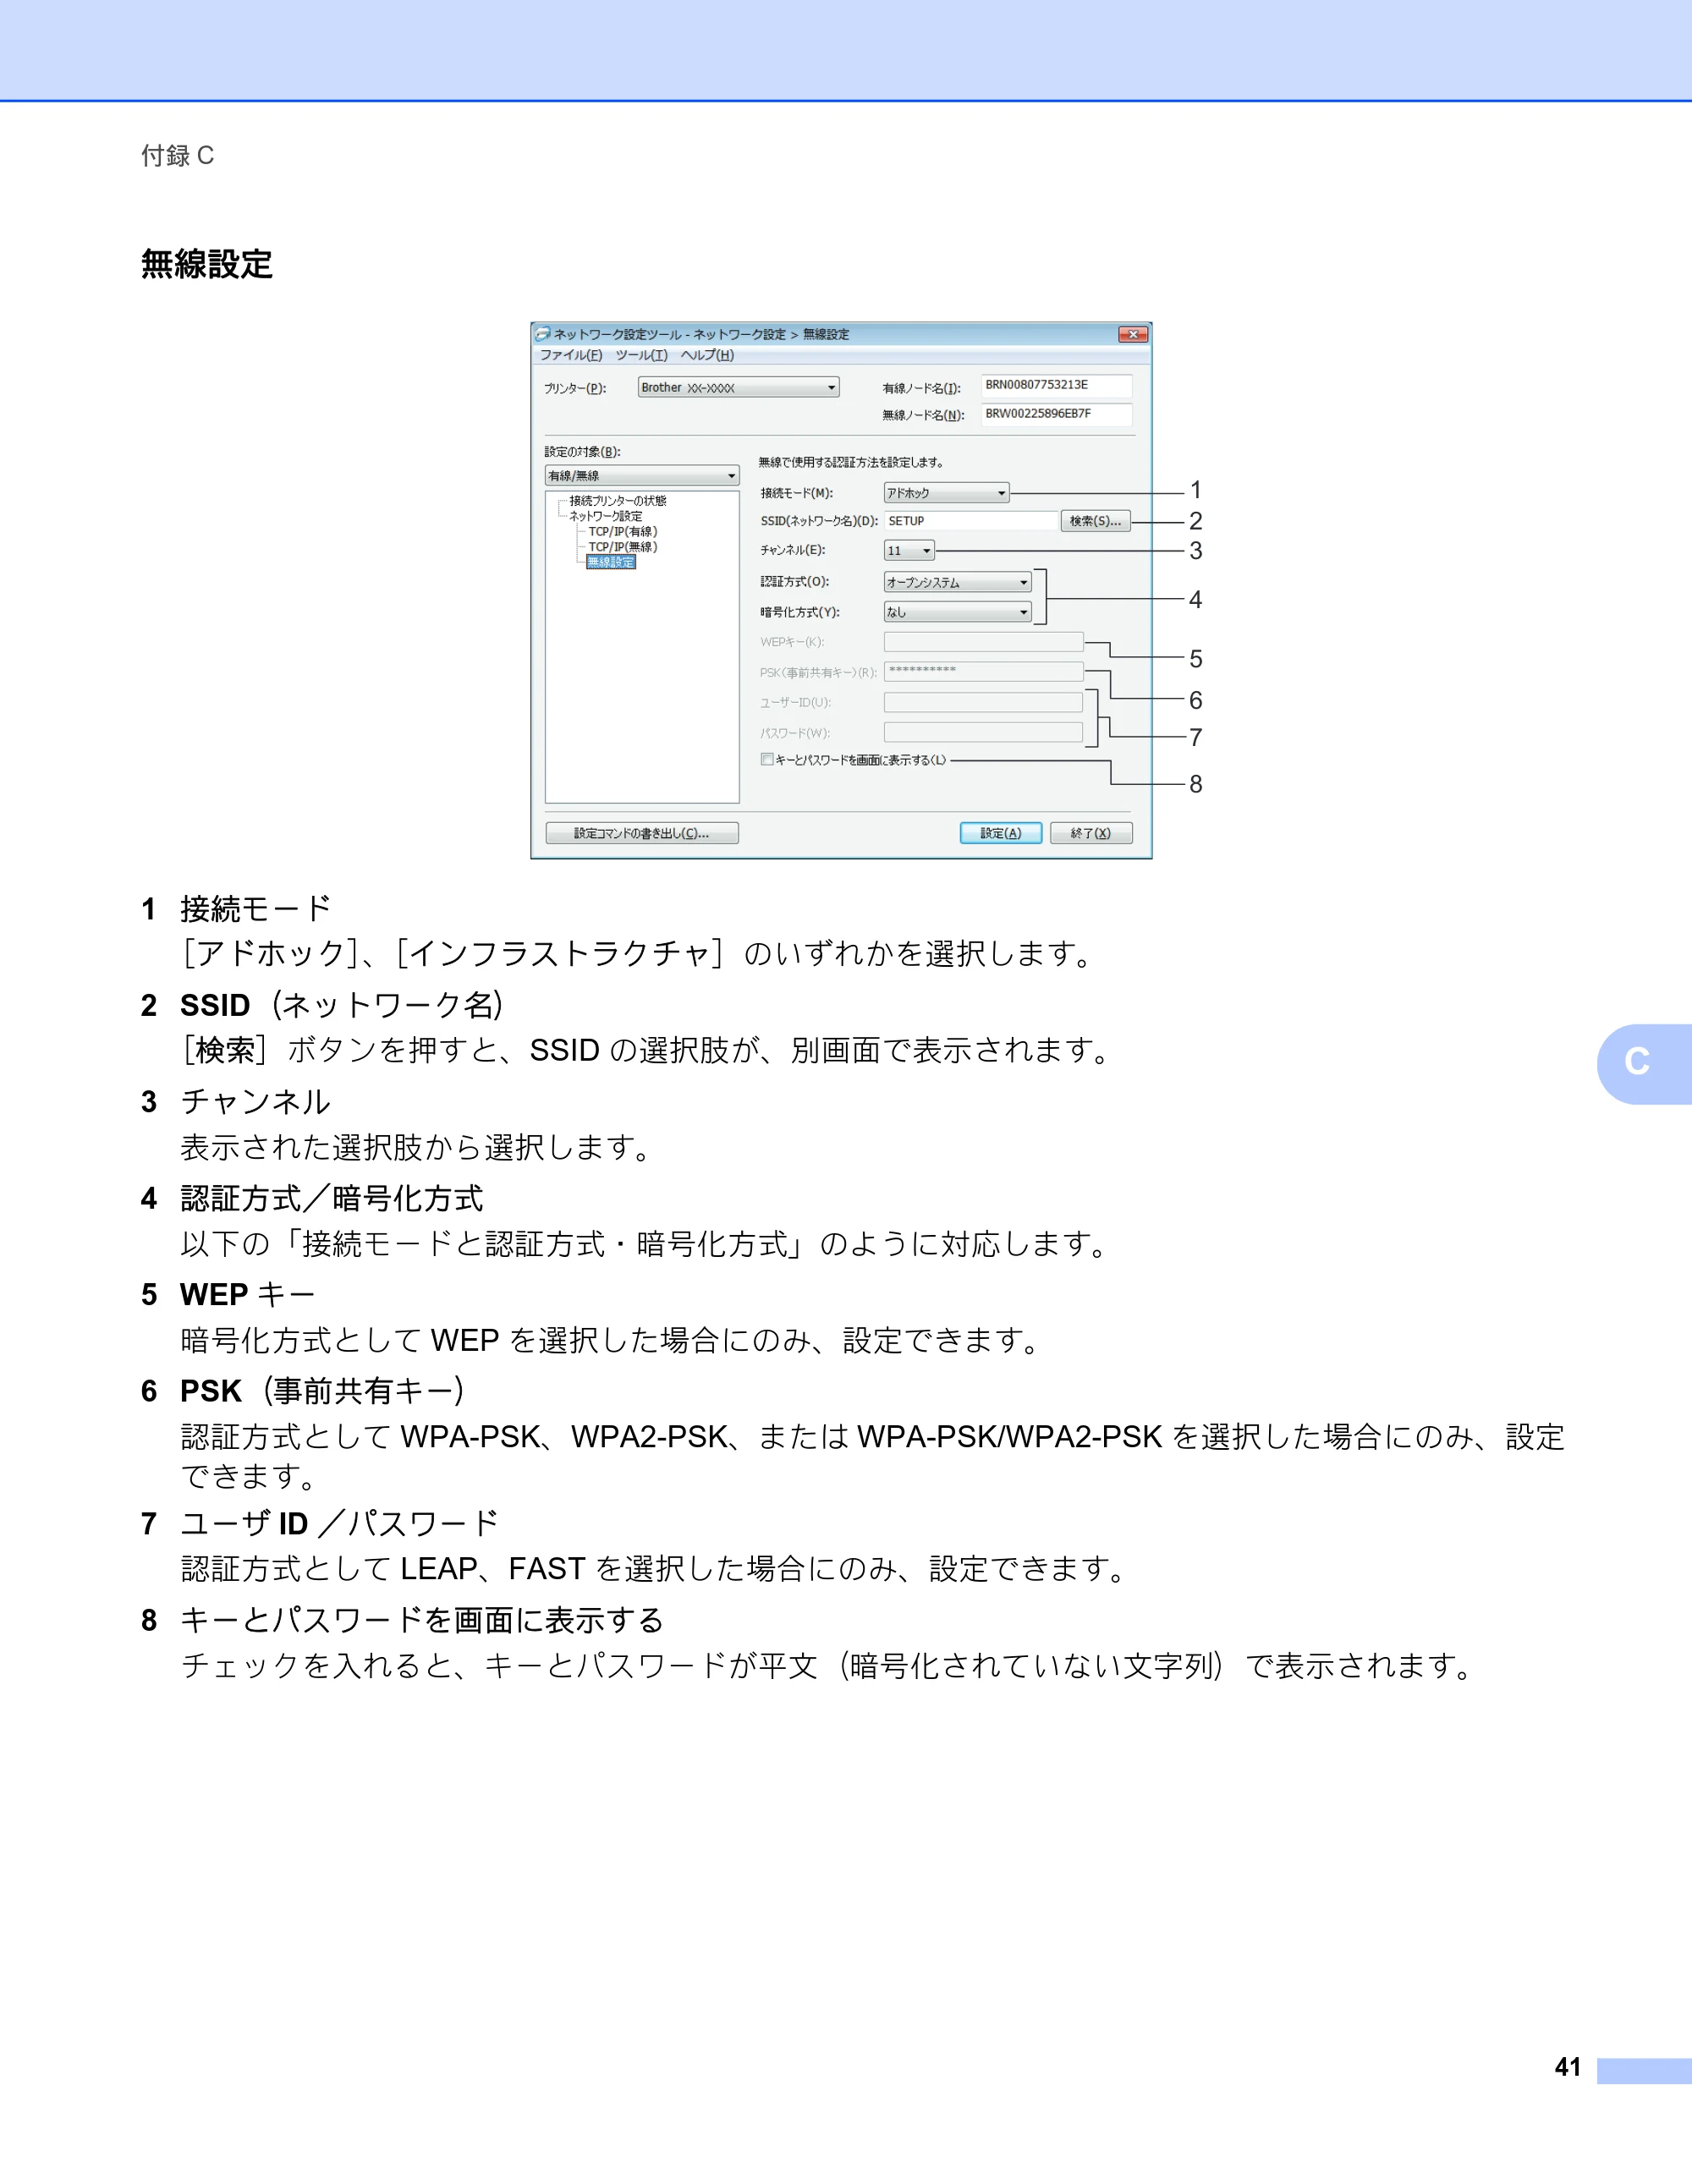
Task: Open the ヘルプ(H) menu
Action: pyautogui.click(x=707, y=355)
